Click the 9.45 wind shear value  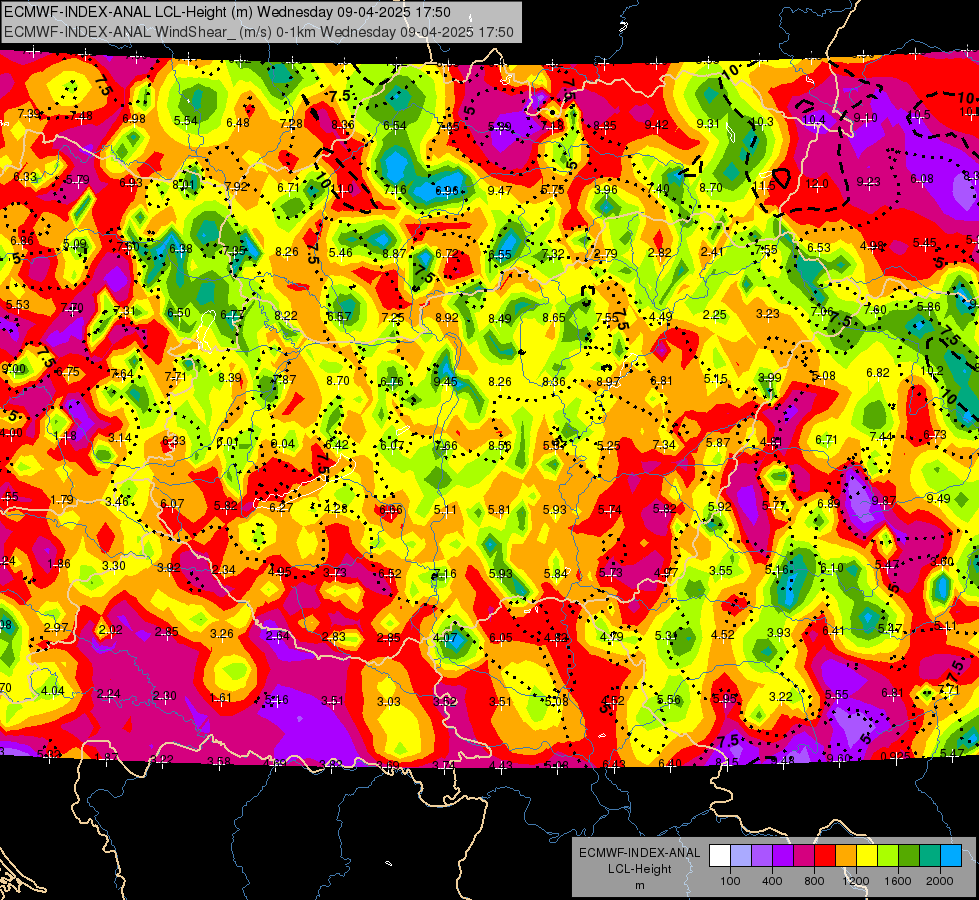coord(446,381)
